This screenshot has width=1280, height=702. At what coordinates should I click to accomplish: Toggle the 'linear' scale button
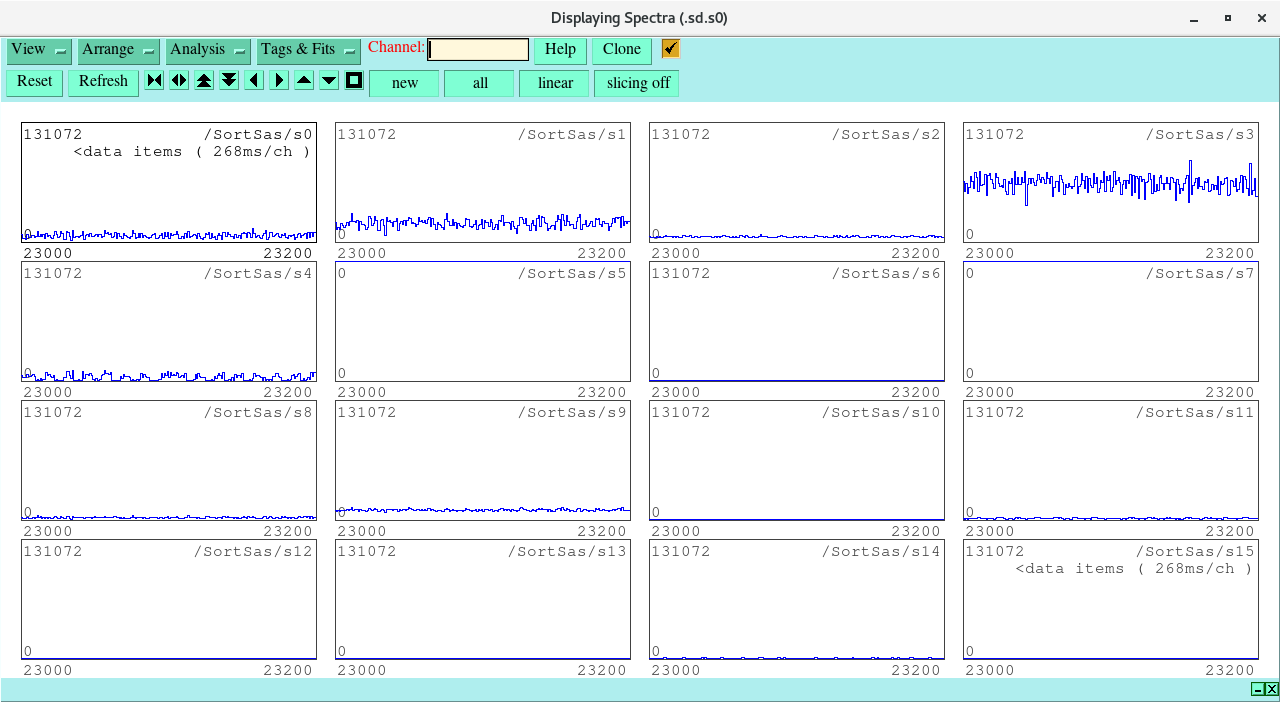(x=554, y=83)
